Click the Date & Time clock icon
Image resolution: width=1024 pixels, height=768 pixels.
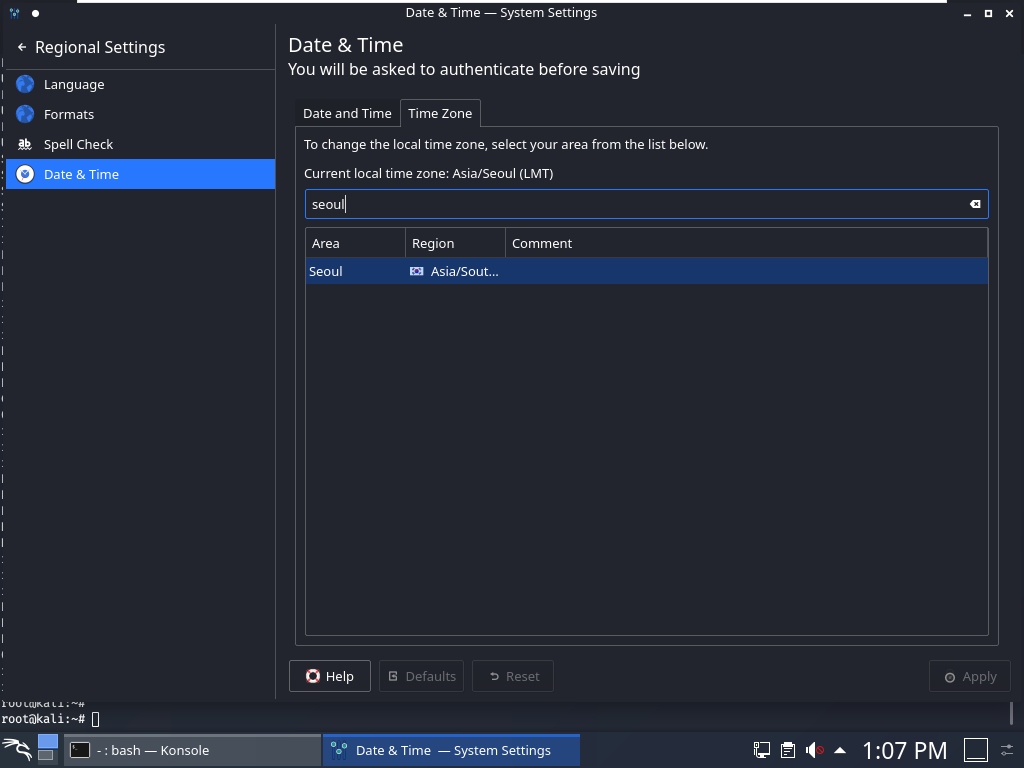tap(25, 174)
